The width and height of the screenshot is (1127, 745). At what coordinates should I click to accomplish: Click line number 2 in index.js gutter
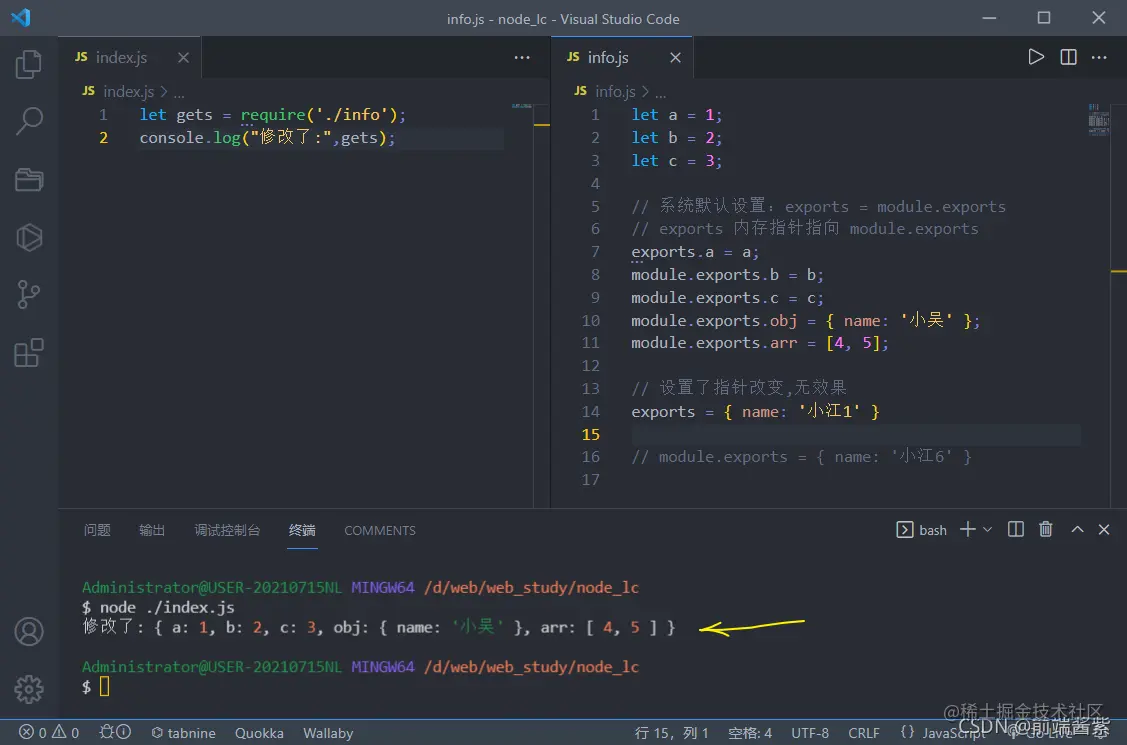coord(104,137)
